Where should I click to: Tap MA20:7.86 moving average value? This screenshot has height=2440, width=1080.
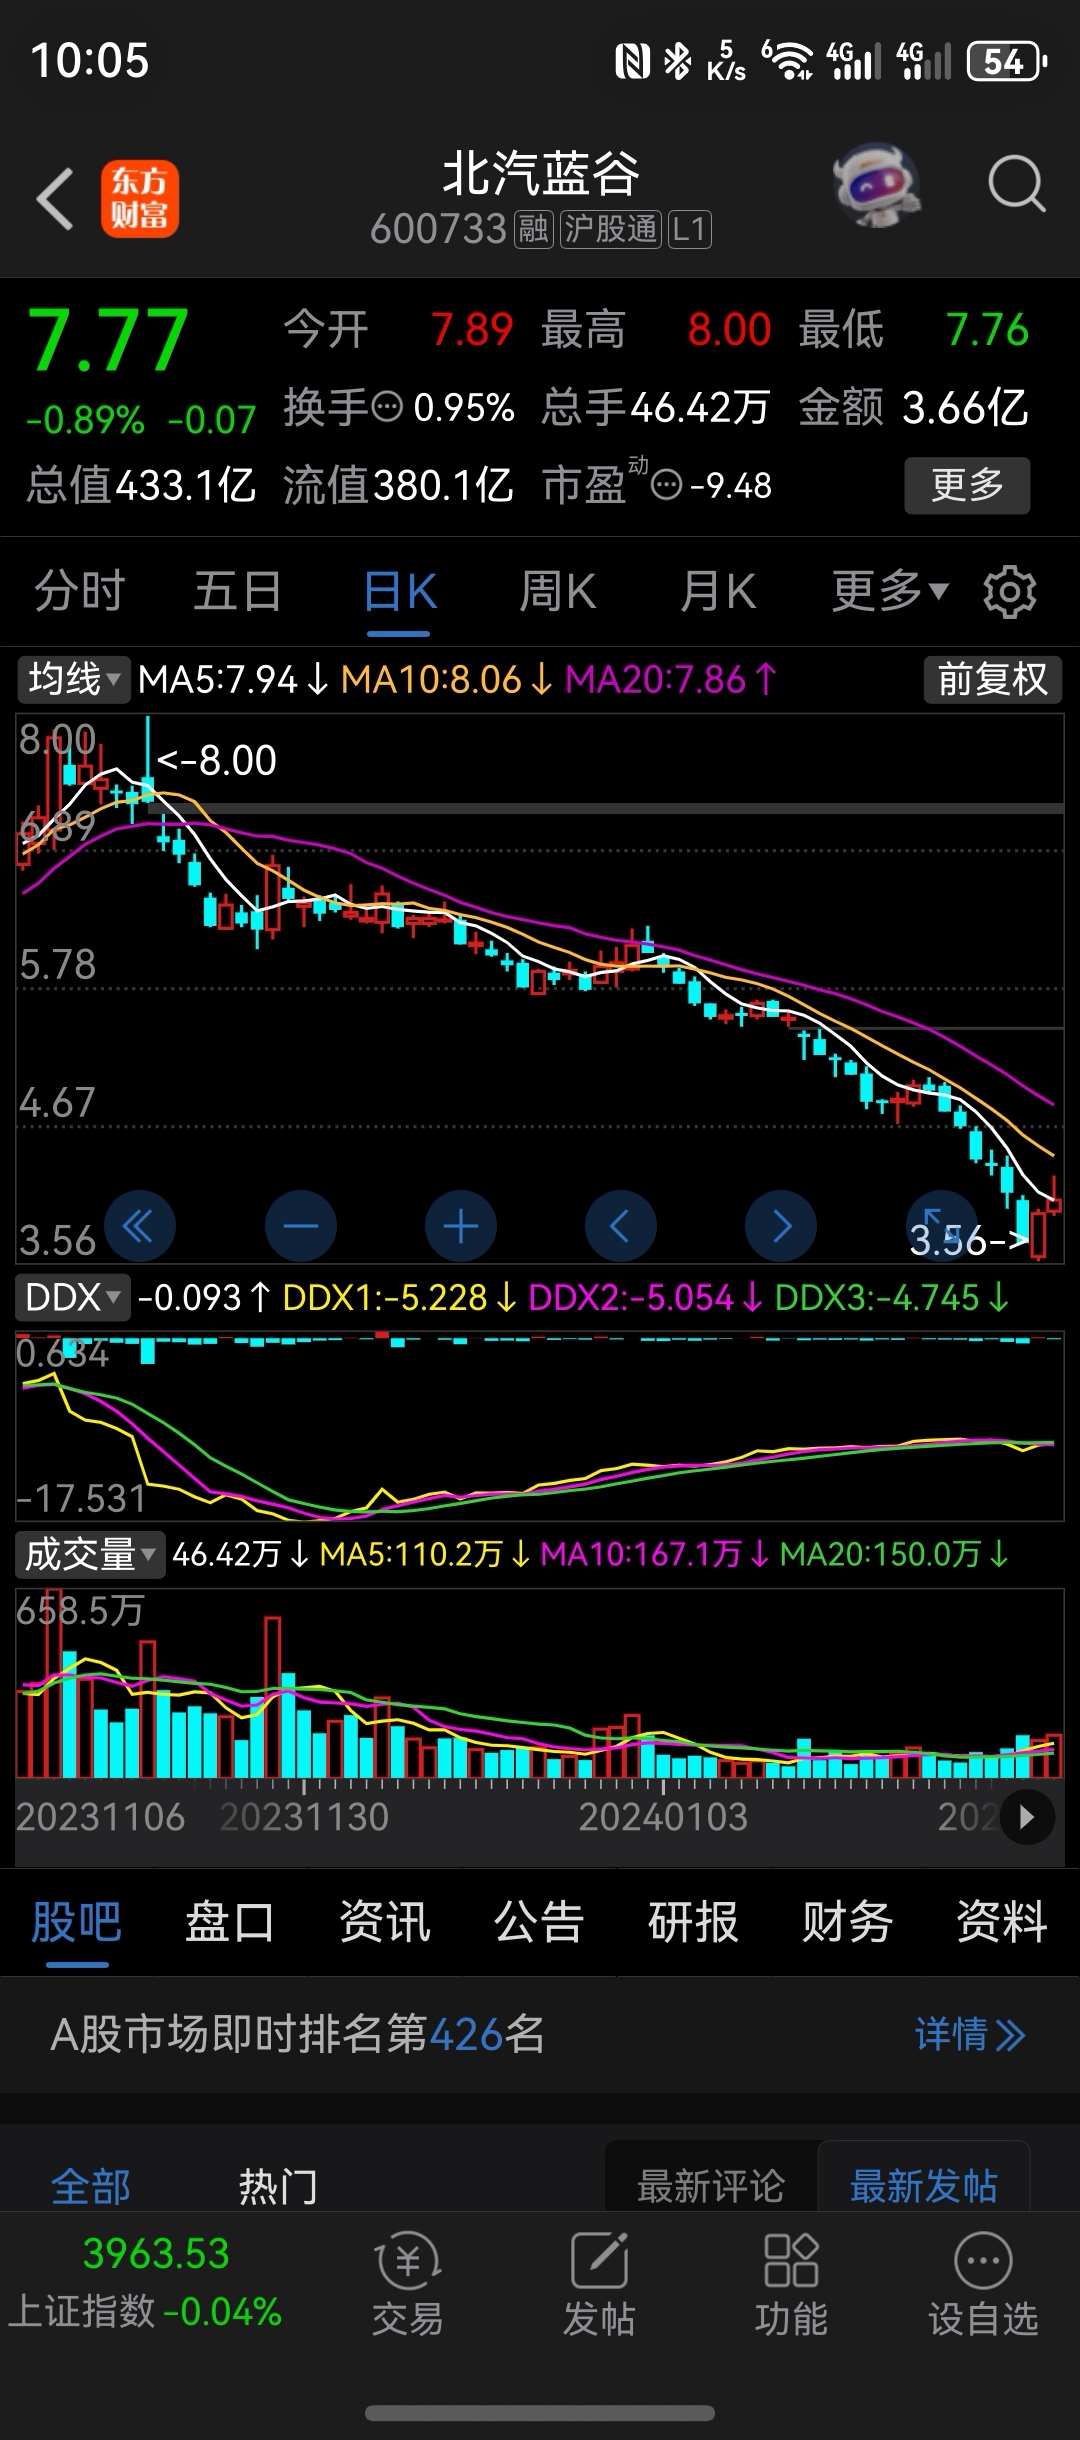(x=670, y=680)
